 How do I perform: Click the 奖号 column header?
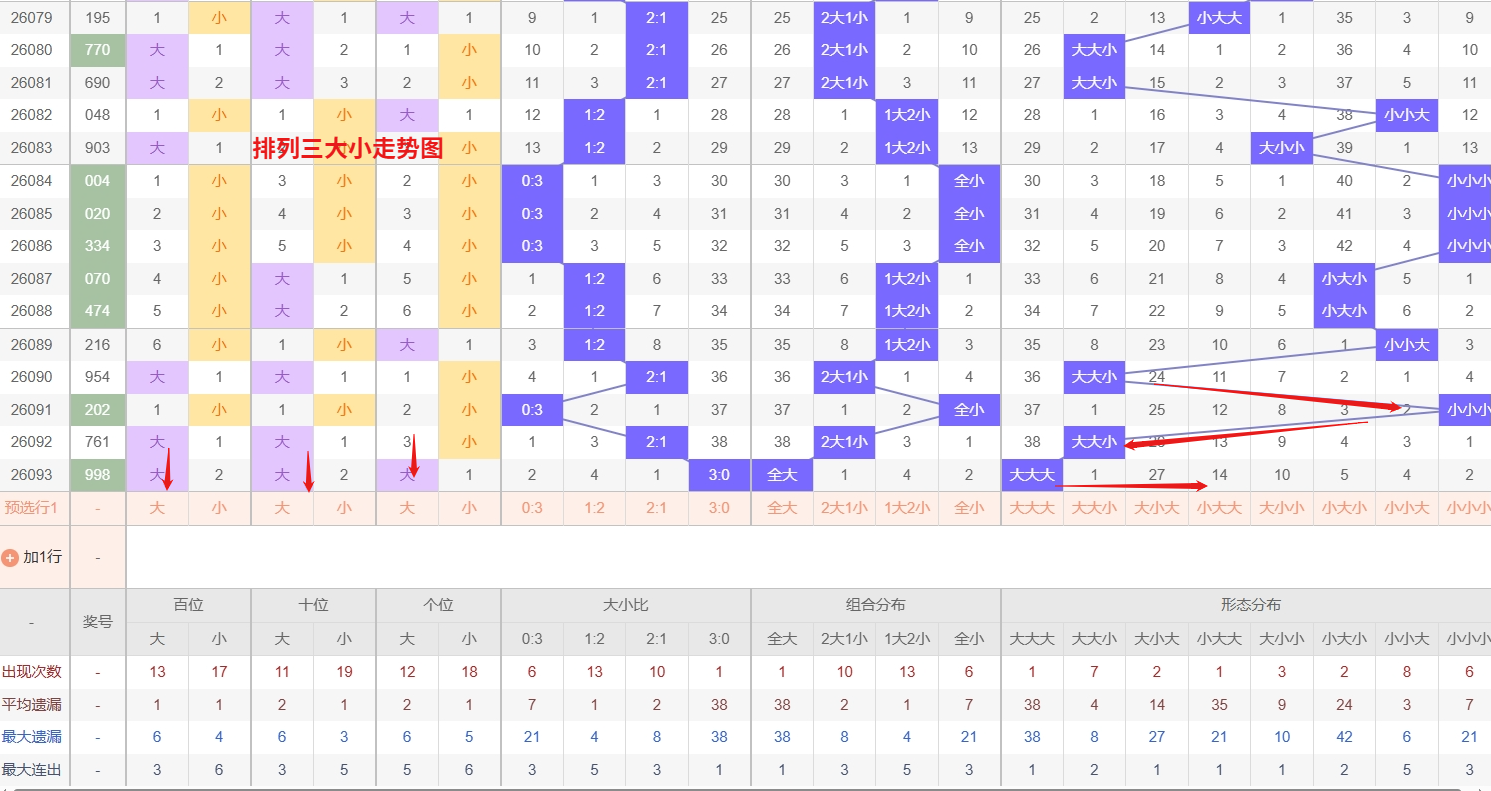97,622
